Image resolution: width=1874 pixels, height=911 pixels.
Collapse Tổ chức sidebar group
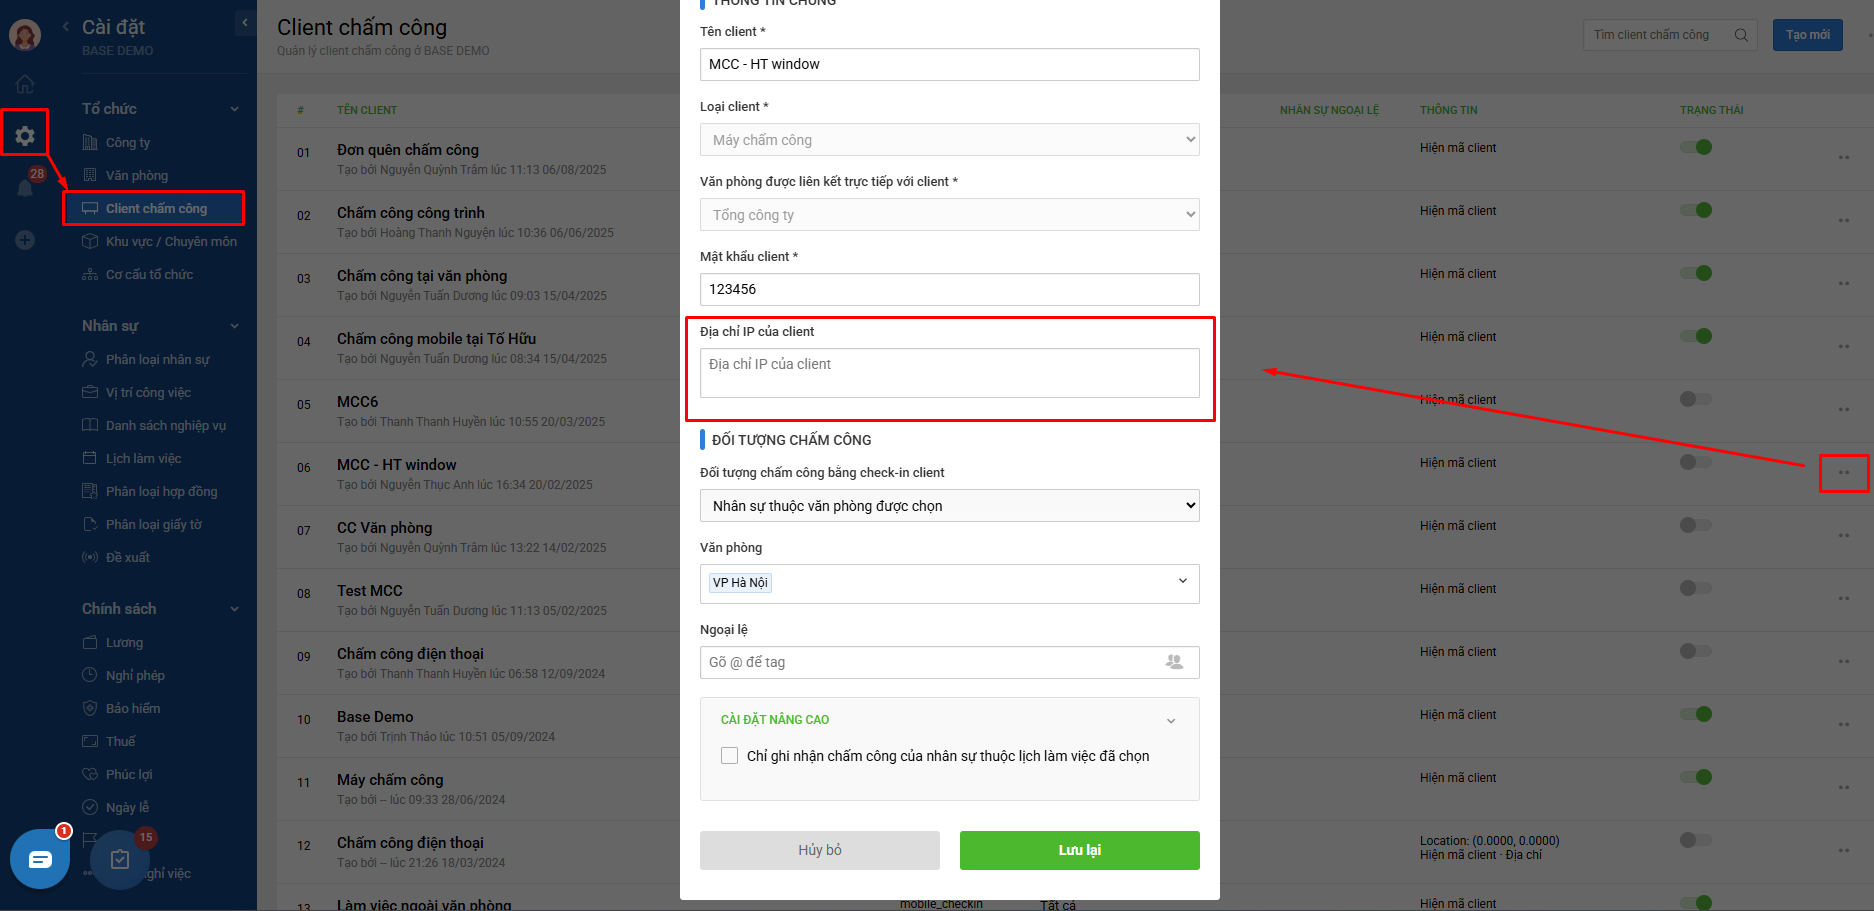[235, 109]
